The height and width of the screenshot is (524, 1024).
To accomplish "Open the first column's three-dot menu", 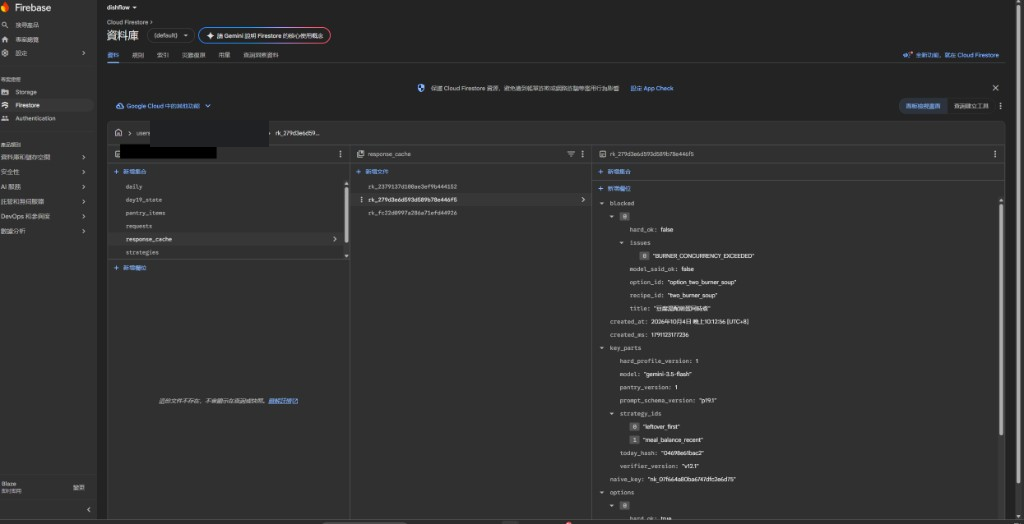I will 340,154.
